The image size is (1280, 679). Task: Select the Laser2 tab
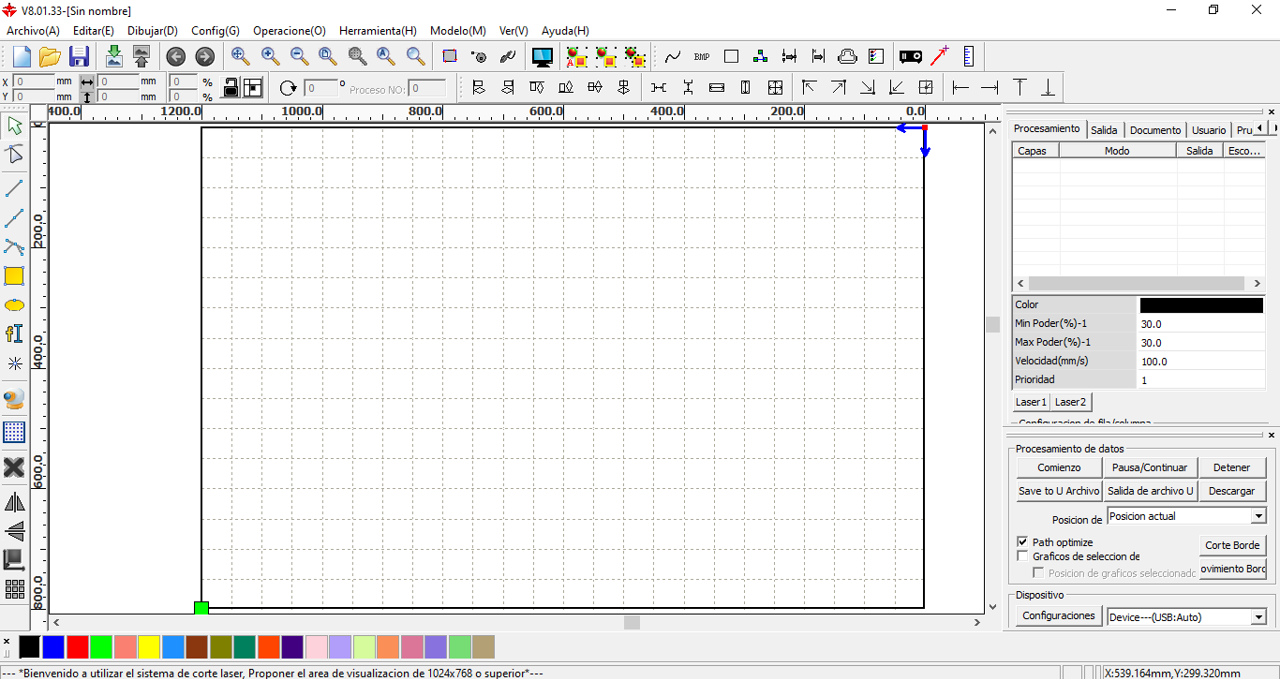click(1070, 402)
